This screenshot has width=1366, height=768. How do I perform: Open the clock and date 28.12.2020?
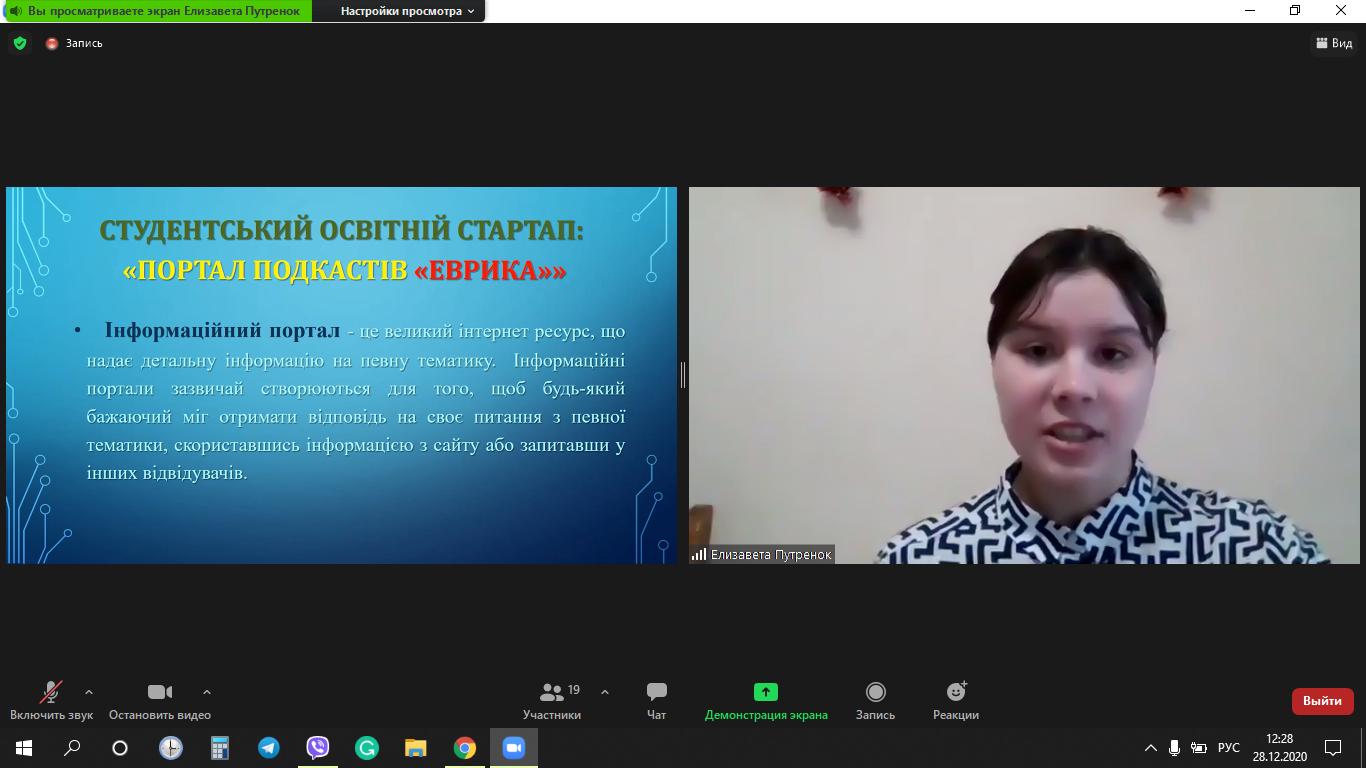(1279, 747)
